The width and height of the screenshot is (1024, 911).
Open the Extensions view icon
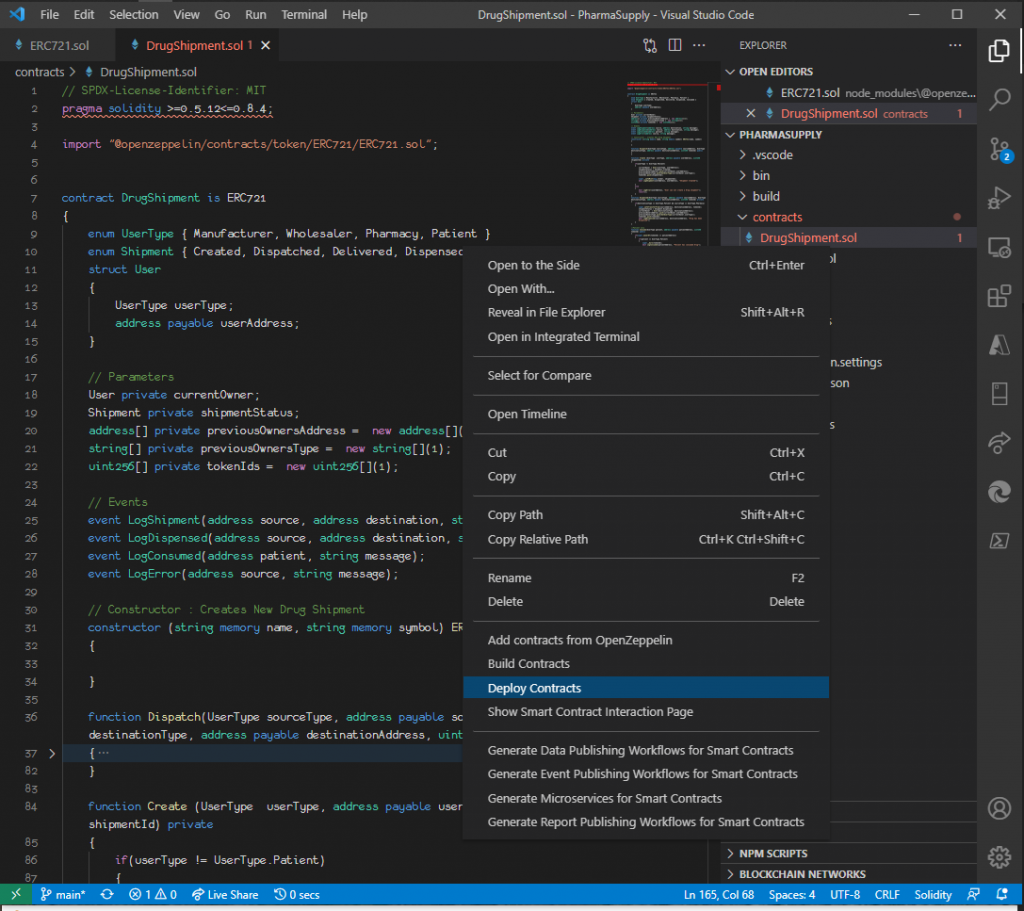point(999,296)
